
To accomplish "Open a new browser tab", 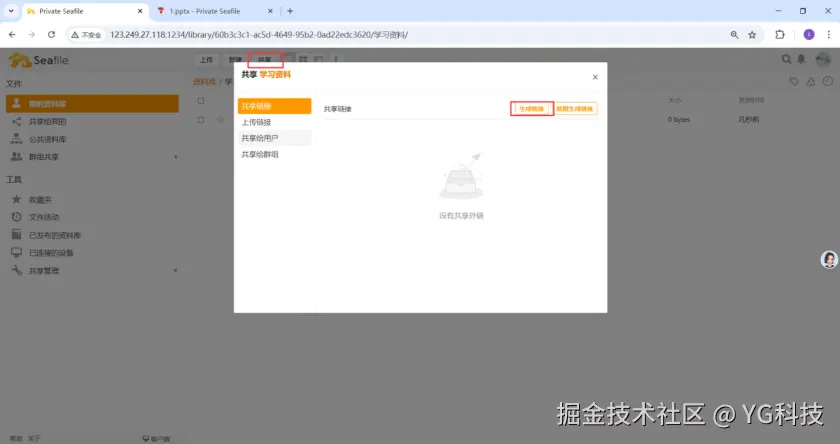I will (290, 11).
